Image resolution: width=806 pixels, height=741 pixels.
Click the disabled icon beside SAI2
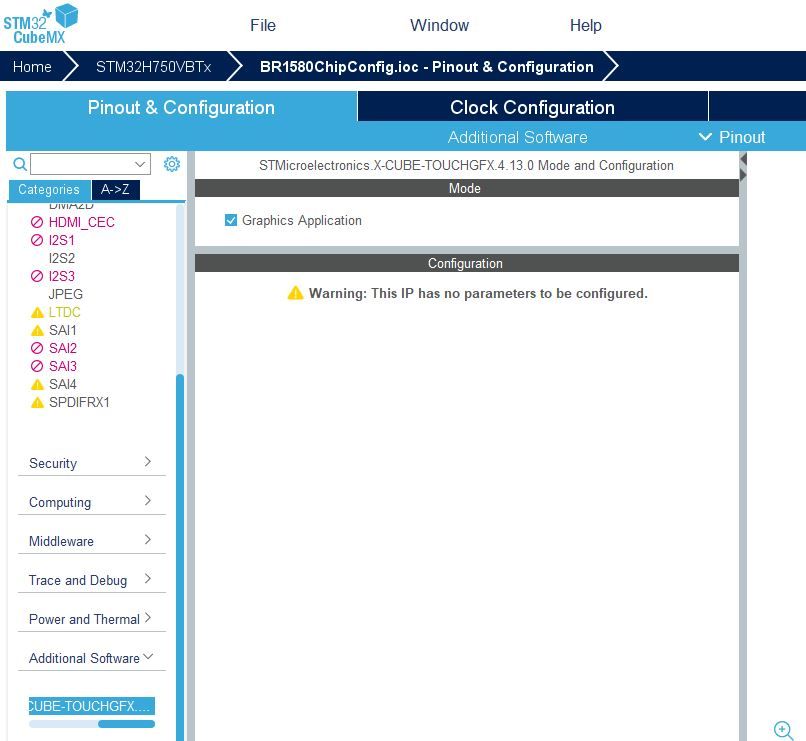pos(37,348)
